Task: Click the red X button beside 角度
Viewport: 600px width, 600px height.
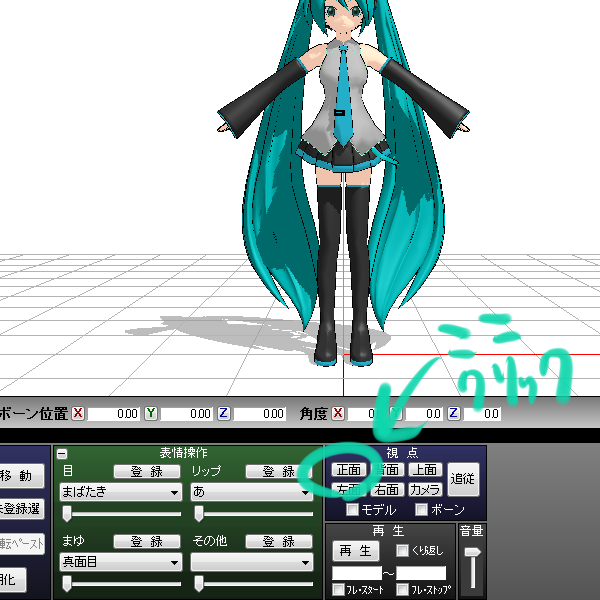Action: 338,413
